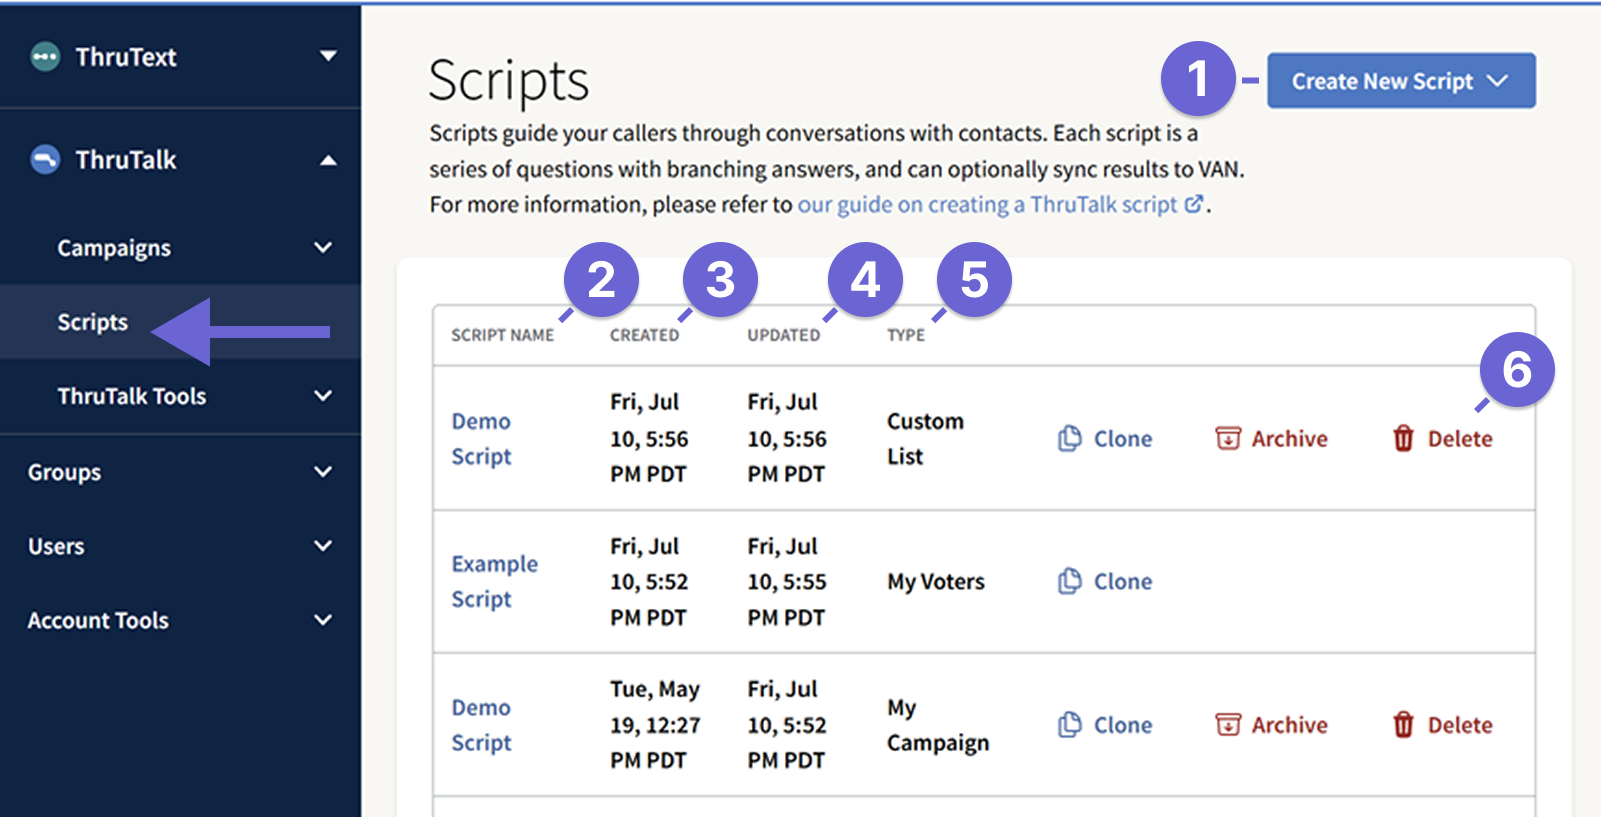Click the Scripts page heading
Screen dimensions: 1601x817
coord(508,80)
